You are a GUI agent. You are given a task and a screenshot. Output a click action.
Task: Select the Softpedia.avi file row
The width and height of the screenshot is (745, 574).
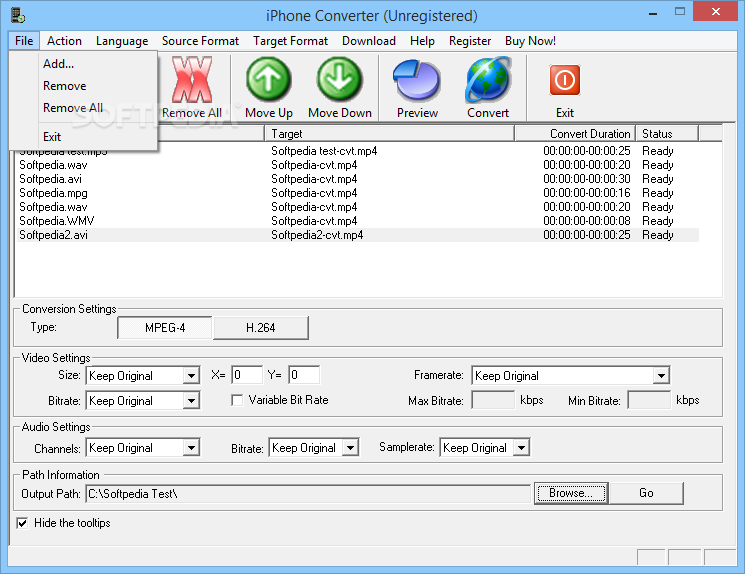point(358,179)
